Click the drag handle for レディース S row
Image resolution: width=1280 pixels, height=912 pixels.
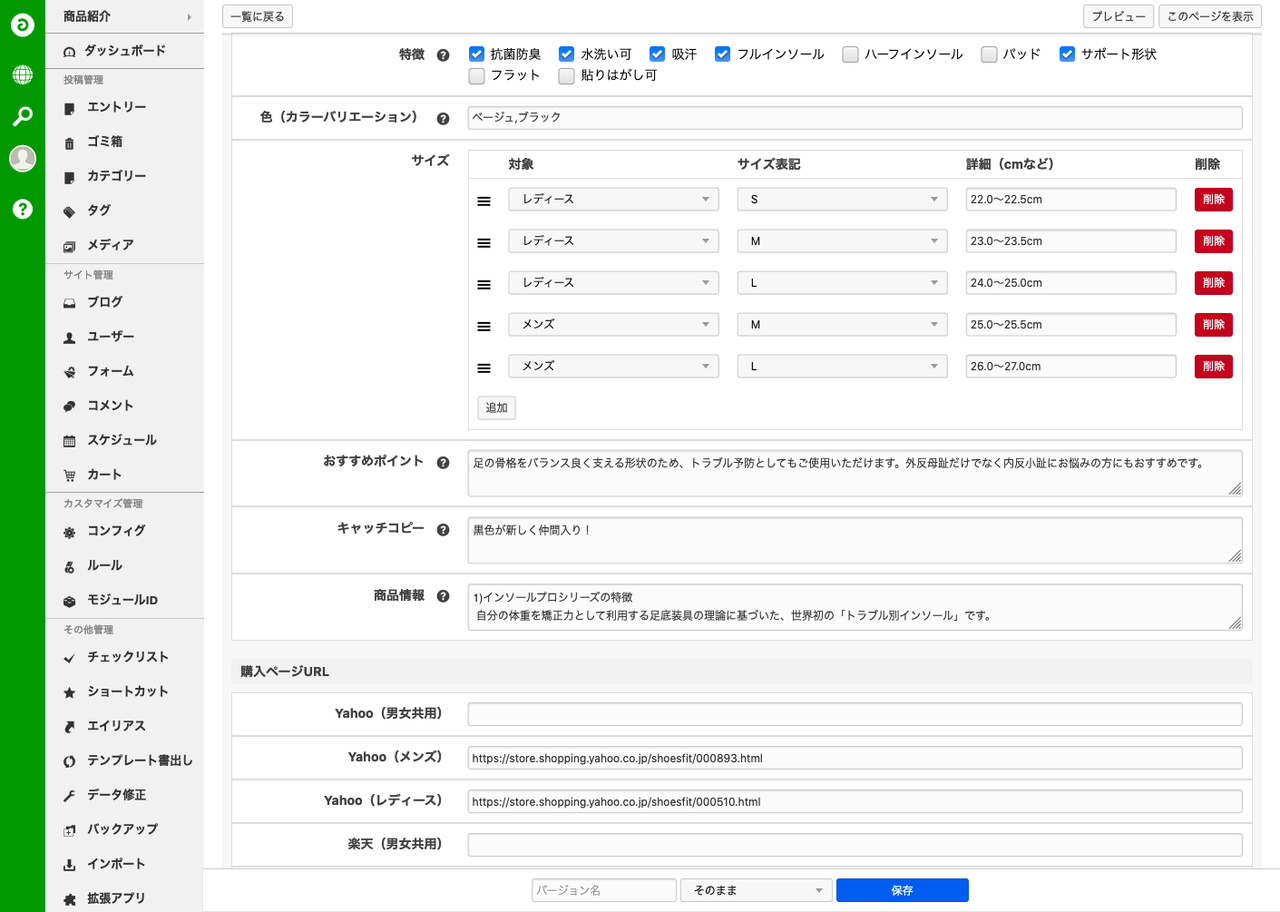484,200
